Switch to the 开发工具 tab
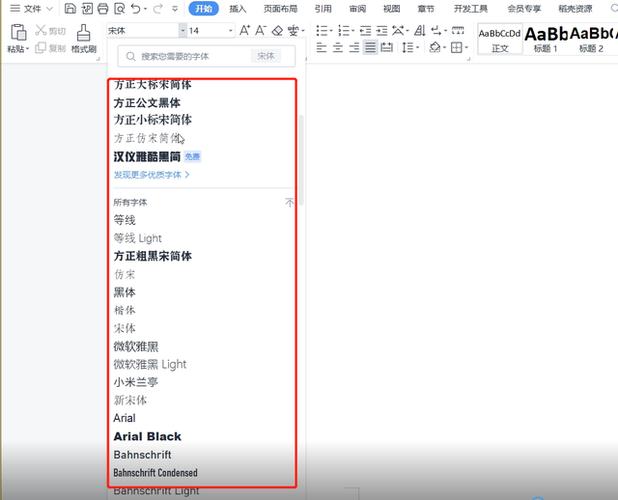Image resolution: width=618 pixels, height=500 pixels. pos(471,8)
